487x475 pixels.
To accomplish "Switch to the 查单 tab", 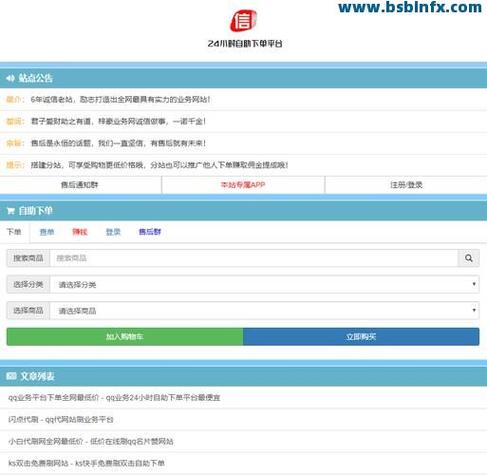I will pos(47,232).
